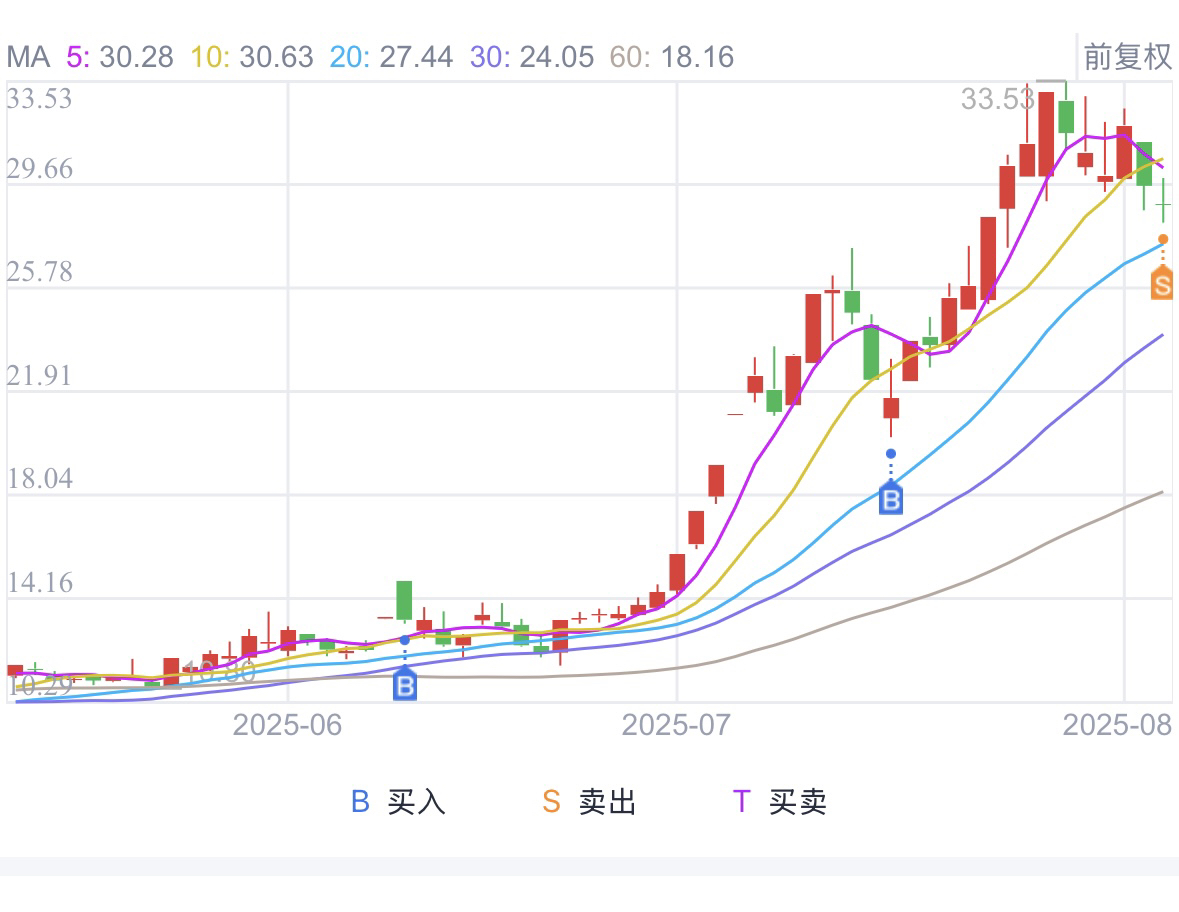The height and width of the screenshot is (912, 1179).
Task: Select the MA 10: 30.63 indicator label
Action: point(252,57)
